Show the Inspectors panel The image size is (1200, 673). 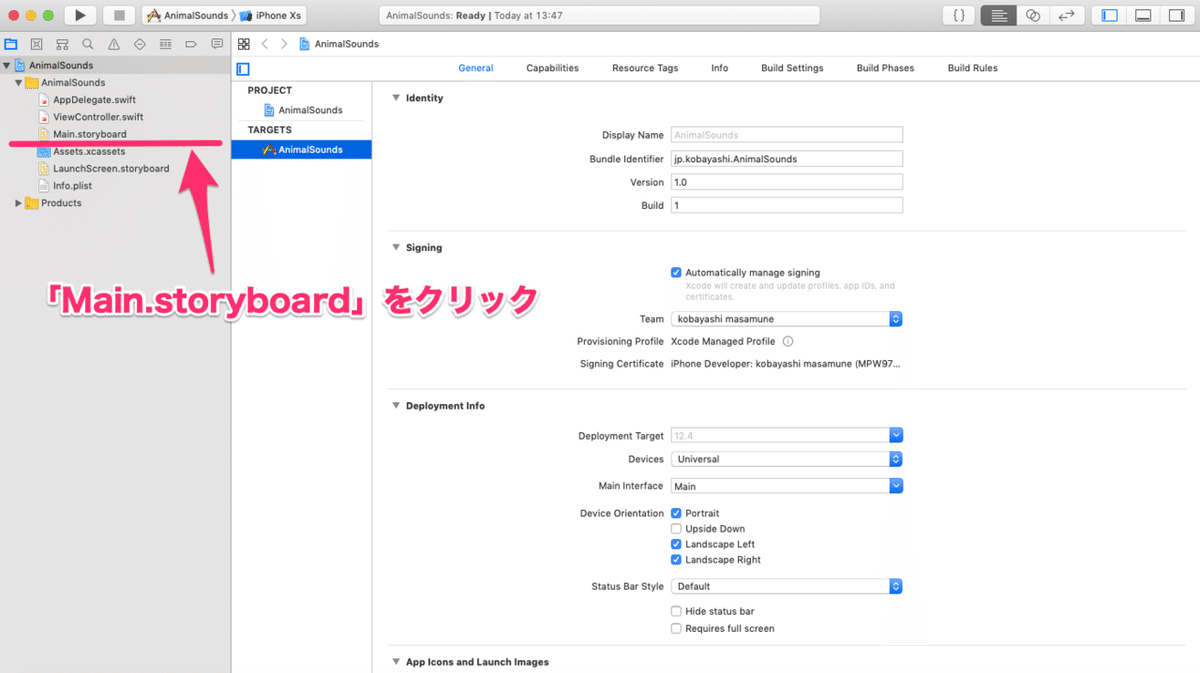(1178, 15)
